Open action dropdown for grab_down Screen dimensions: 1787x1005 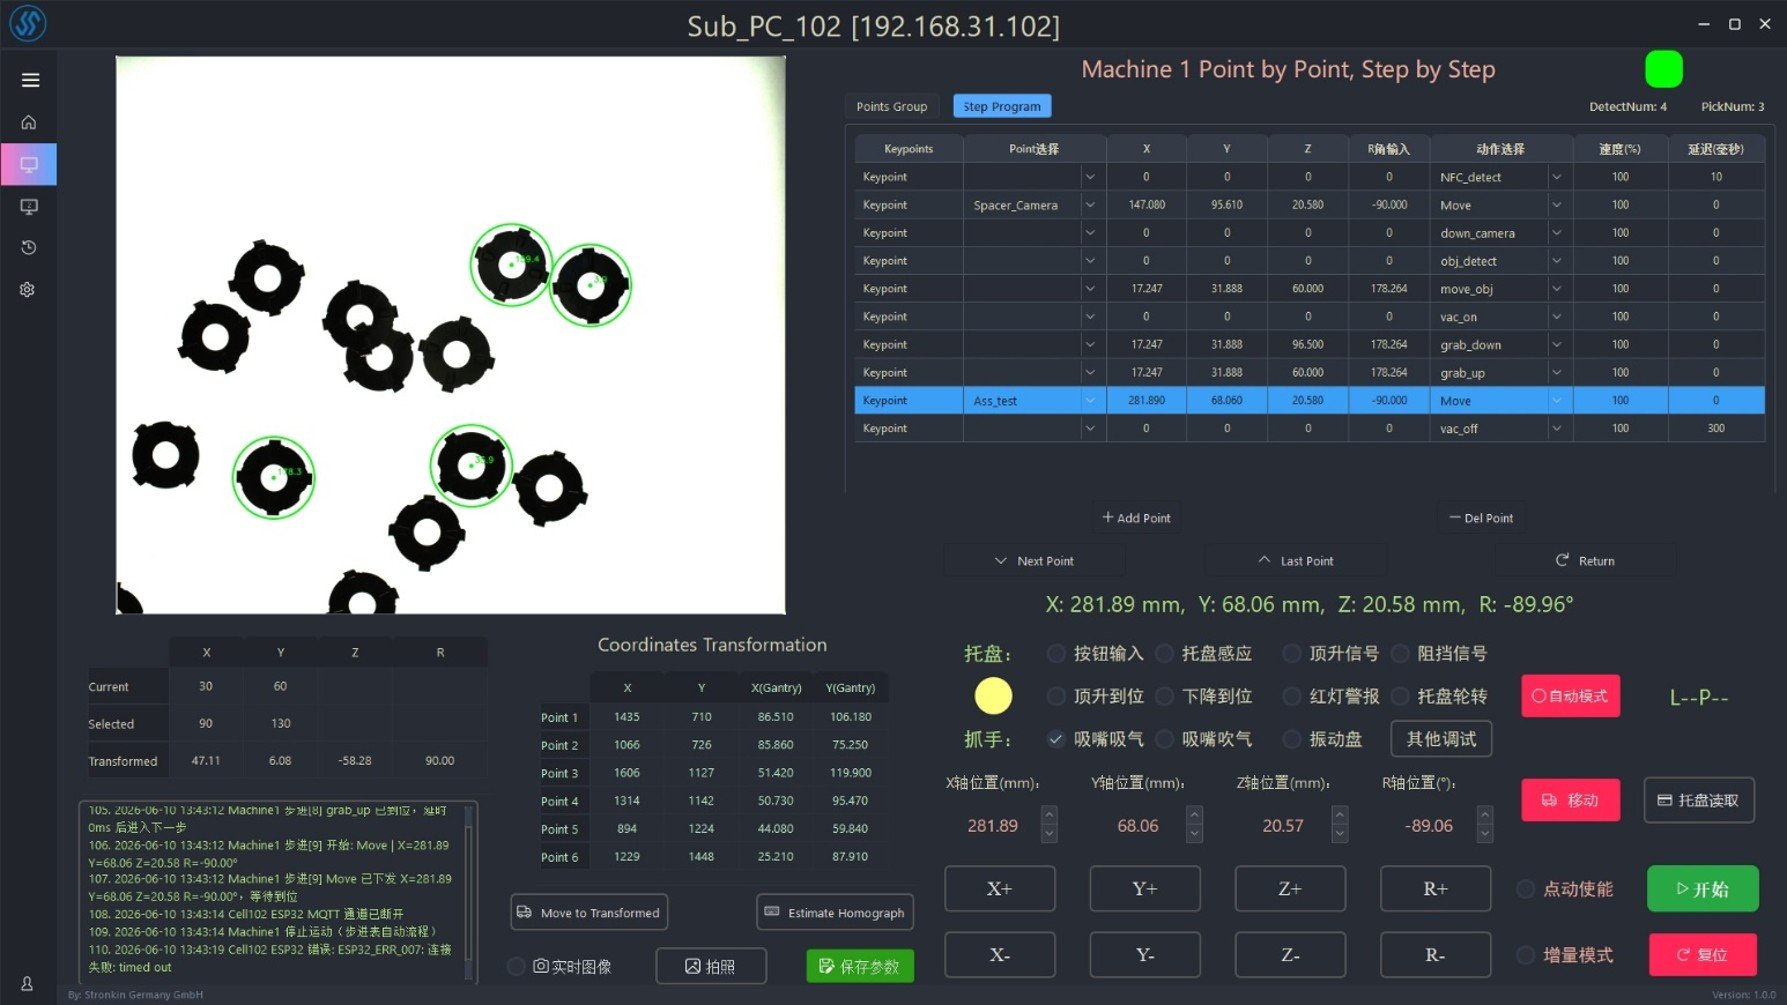click(x=1557, y=345)
